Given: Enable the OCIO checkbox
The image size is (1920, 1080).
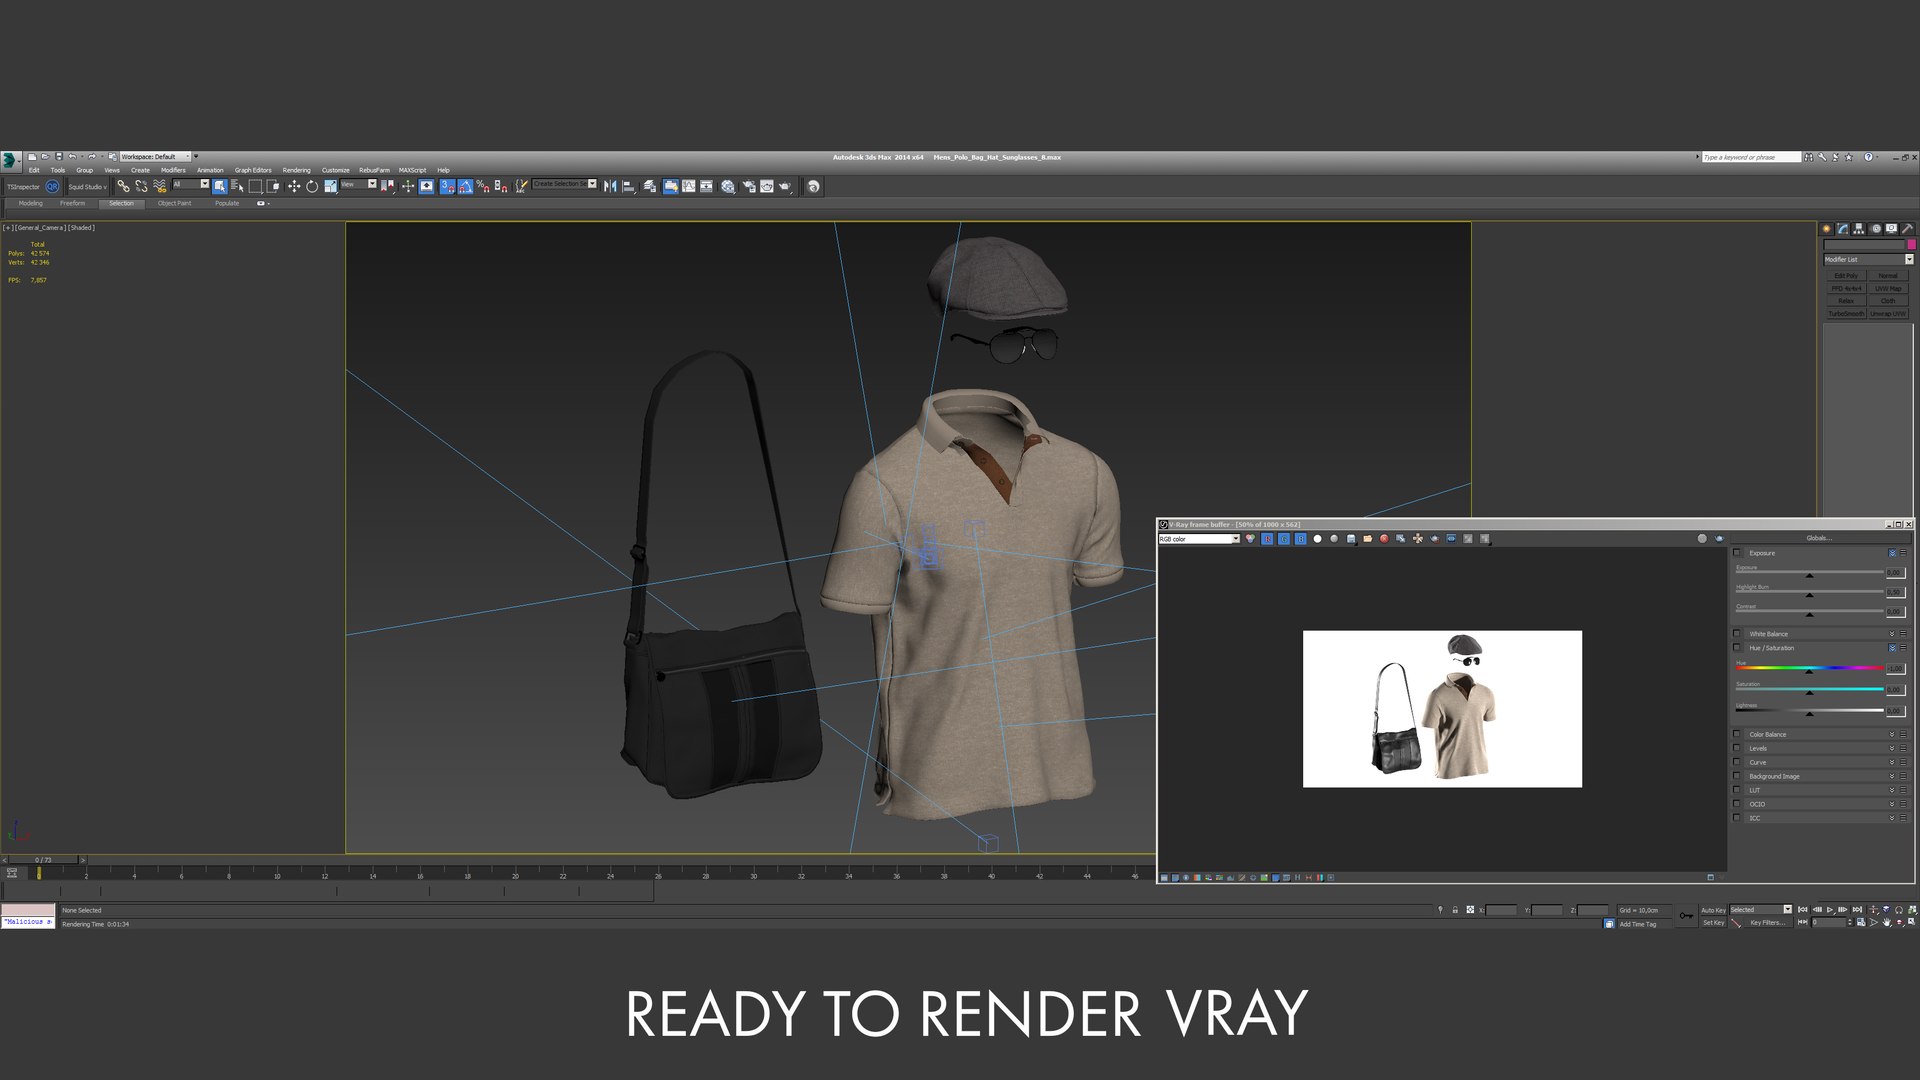Looking at the screenshot, I should 1737,805.
